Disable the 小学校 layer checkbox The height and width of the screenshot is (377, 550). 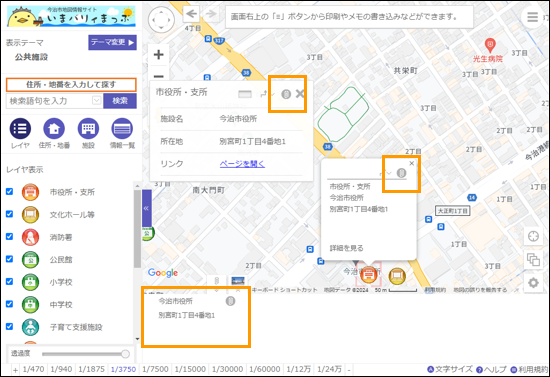(9, 282)
